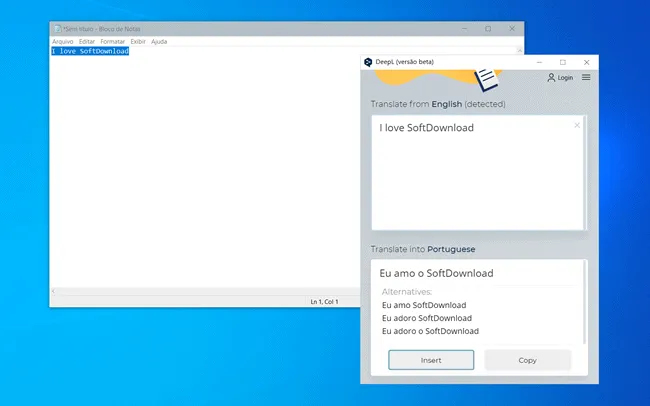
Task: Open the Editar menu in Notepad
Action: (x=87, y=41)
